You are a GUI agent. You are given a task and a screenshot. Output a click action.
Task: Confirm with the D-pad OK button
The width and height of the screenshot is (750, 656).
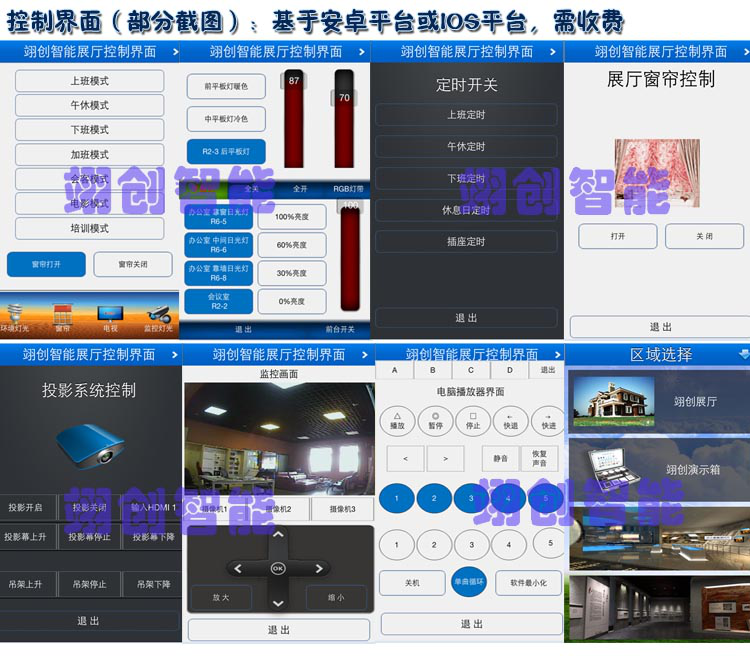pyautogui.click(x=278, y=568)
